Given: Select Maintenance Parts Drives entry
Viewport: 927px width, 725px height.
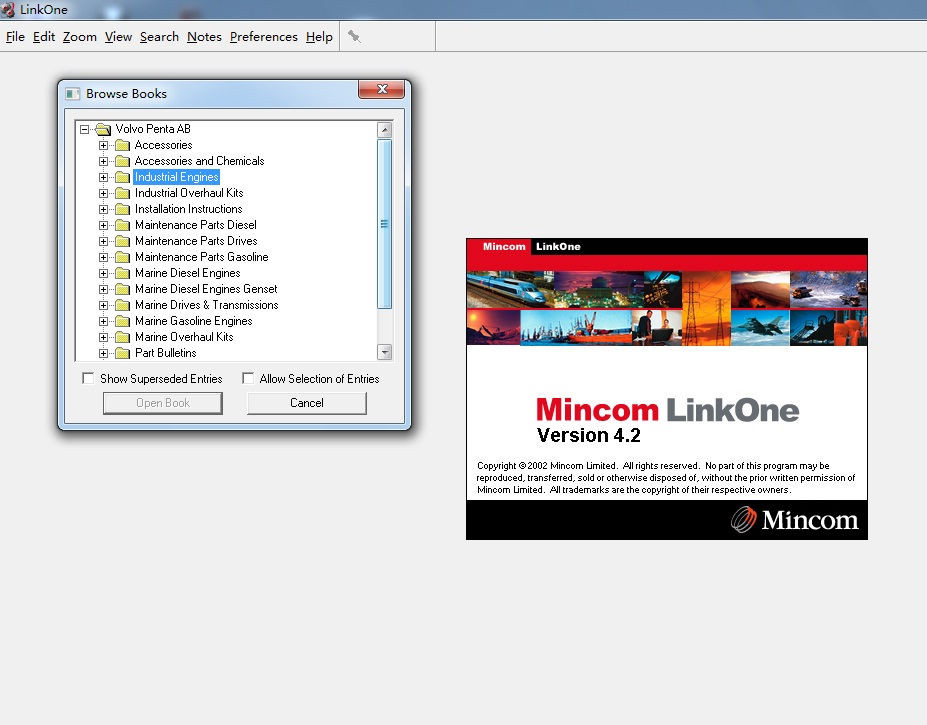Looking at the screenshot, I should tap(196, 241).
